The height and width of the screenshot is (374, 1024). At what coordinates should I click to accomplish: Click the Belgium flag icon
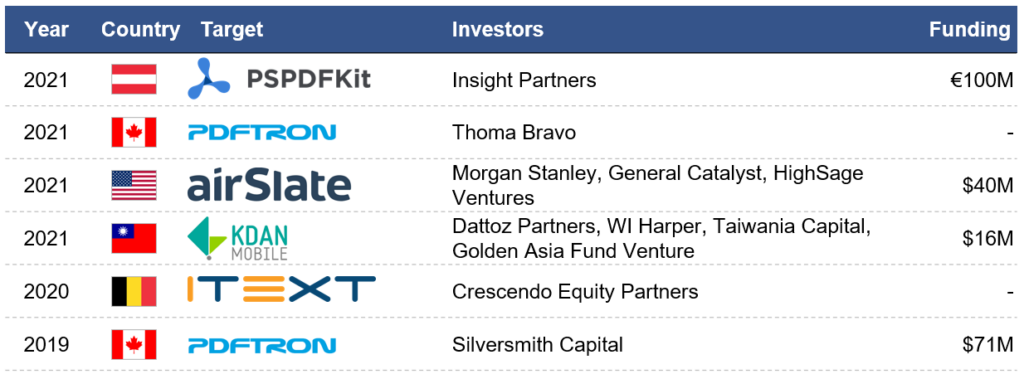click(x=134, y=291)
